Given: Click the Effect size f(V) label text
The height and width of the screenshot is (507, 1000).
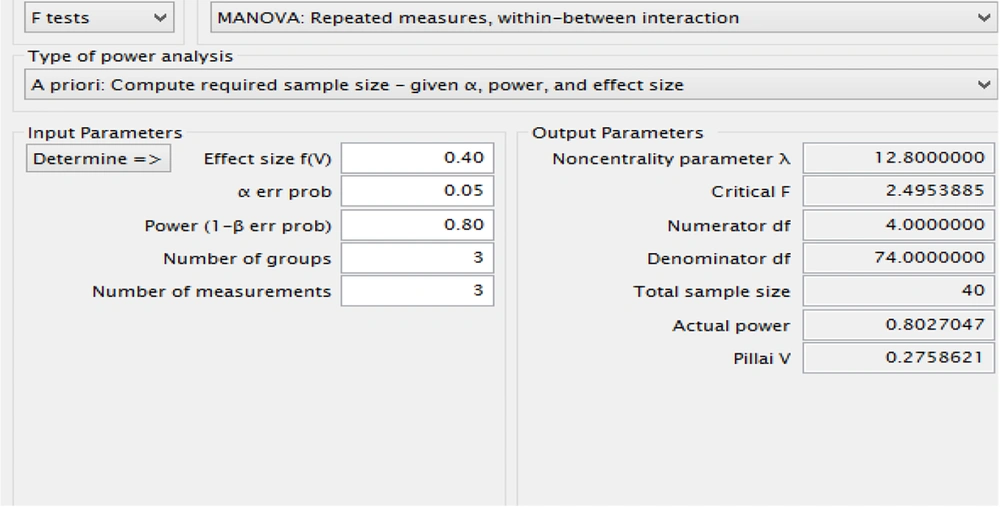Looking at the screenshot, I should pyautogui.click(x=267, y=159).
